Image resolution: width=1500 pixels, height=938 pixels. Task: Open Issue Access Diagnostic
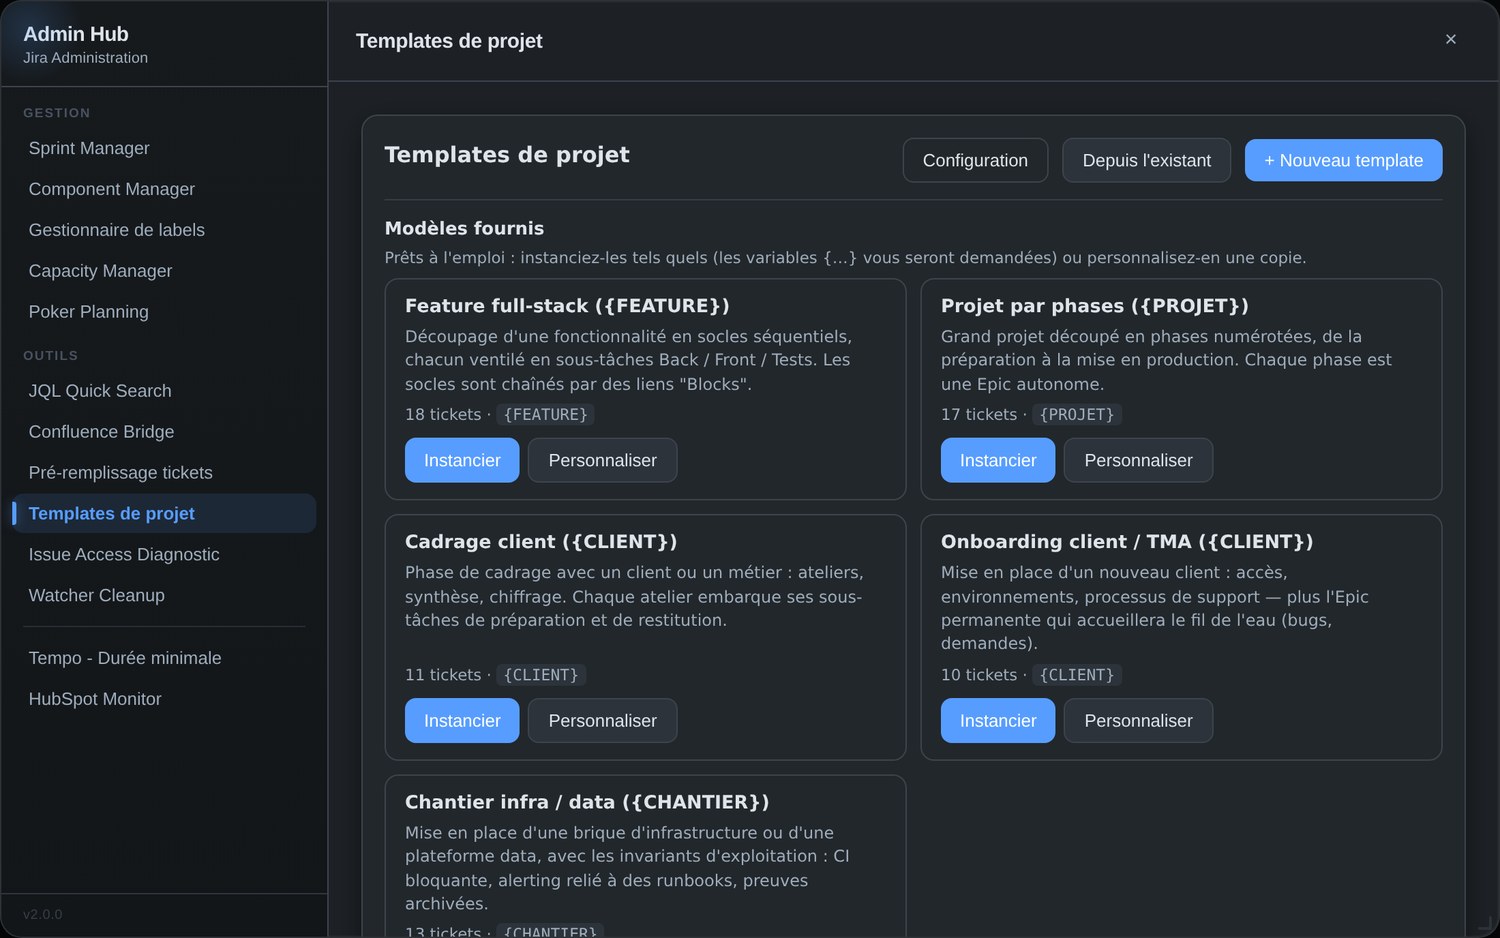(164, 555)
